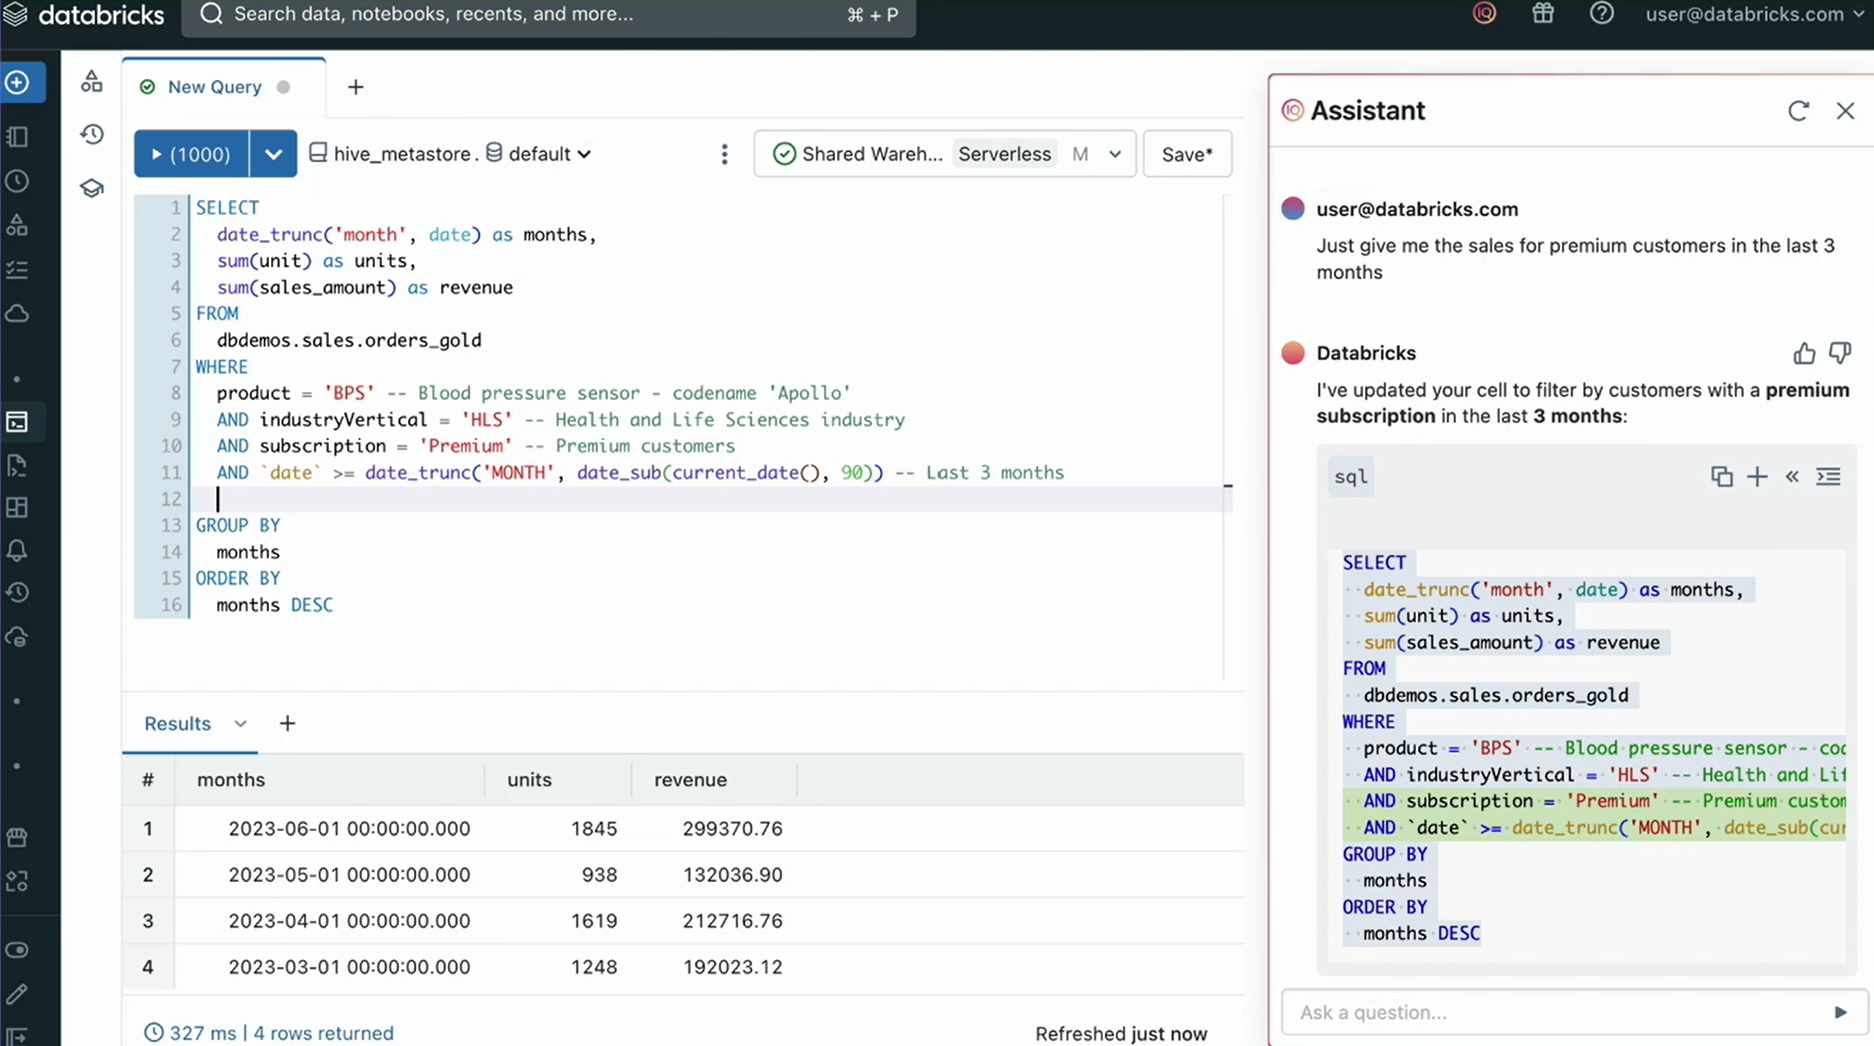Copy the SQL code snippet
The width and height of the screenshot is (1874, 1046).
[1721, 477]
